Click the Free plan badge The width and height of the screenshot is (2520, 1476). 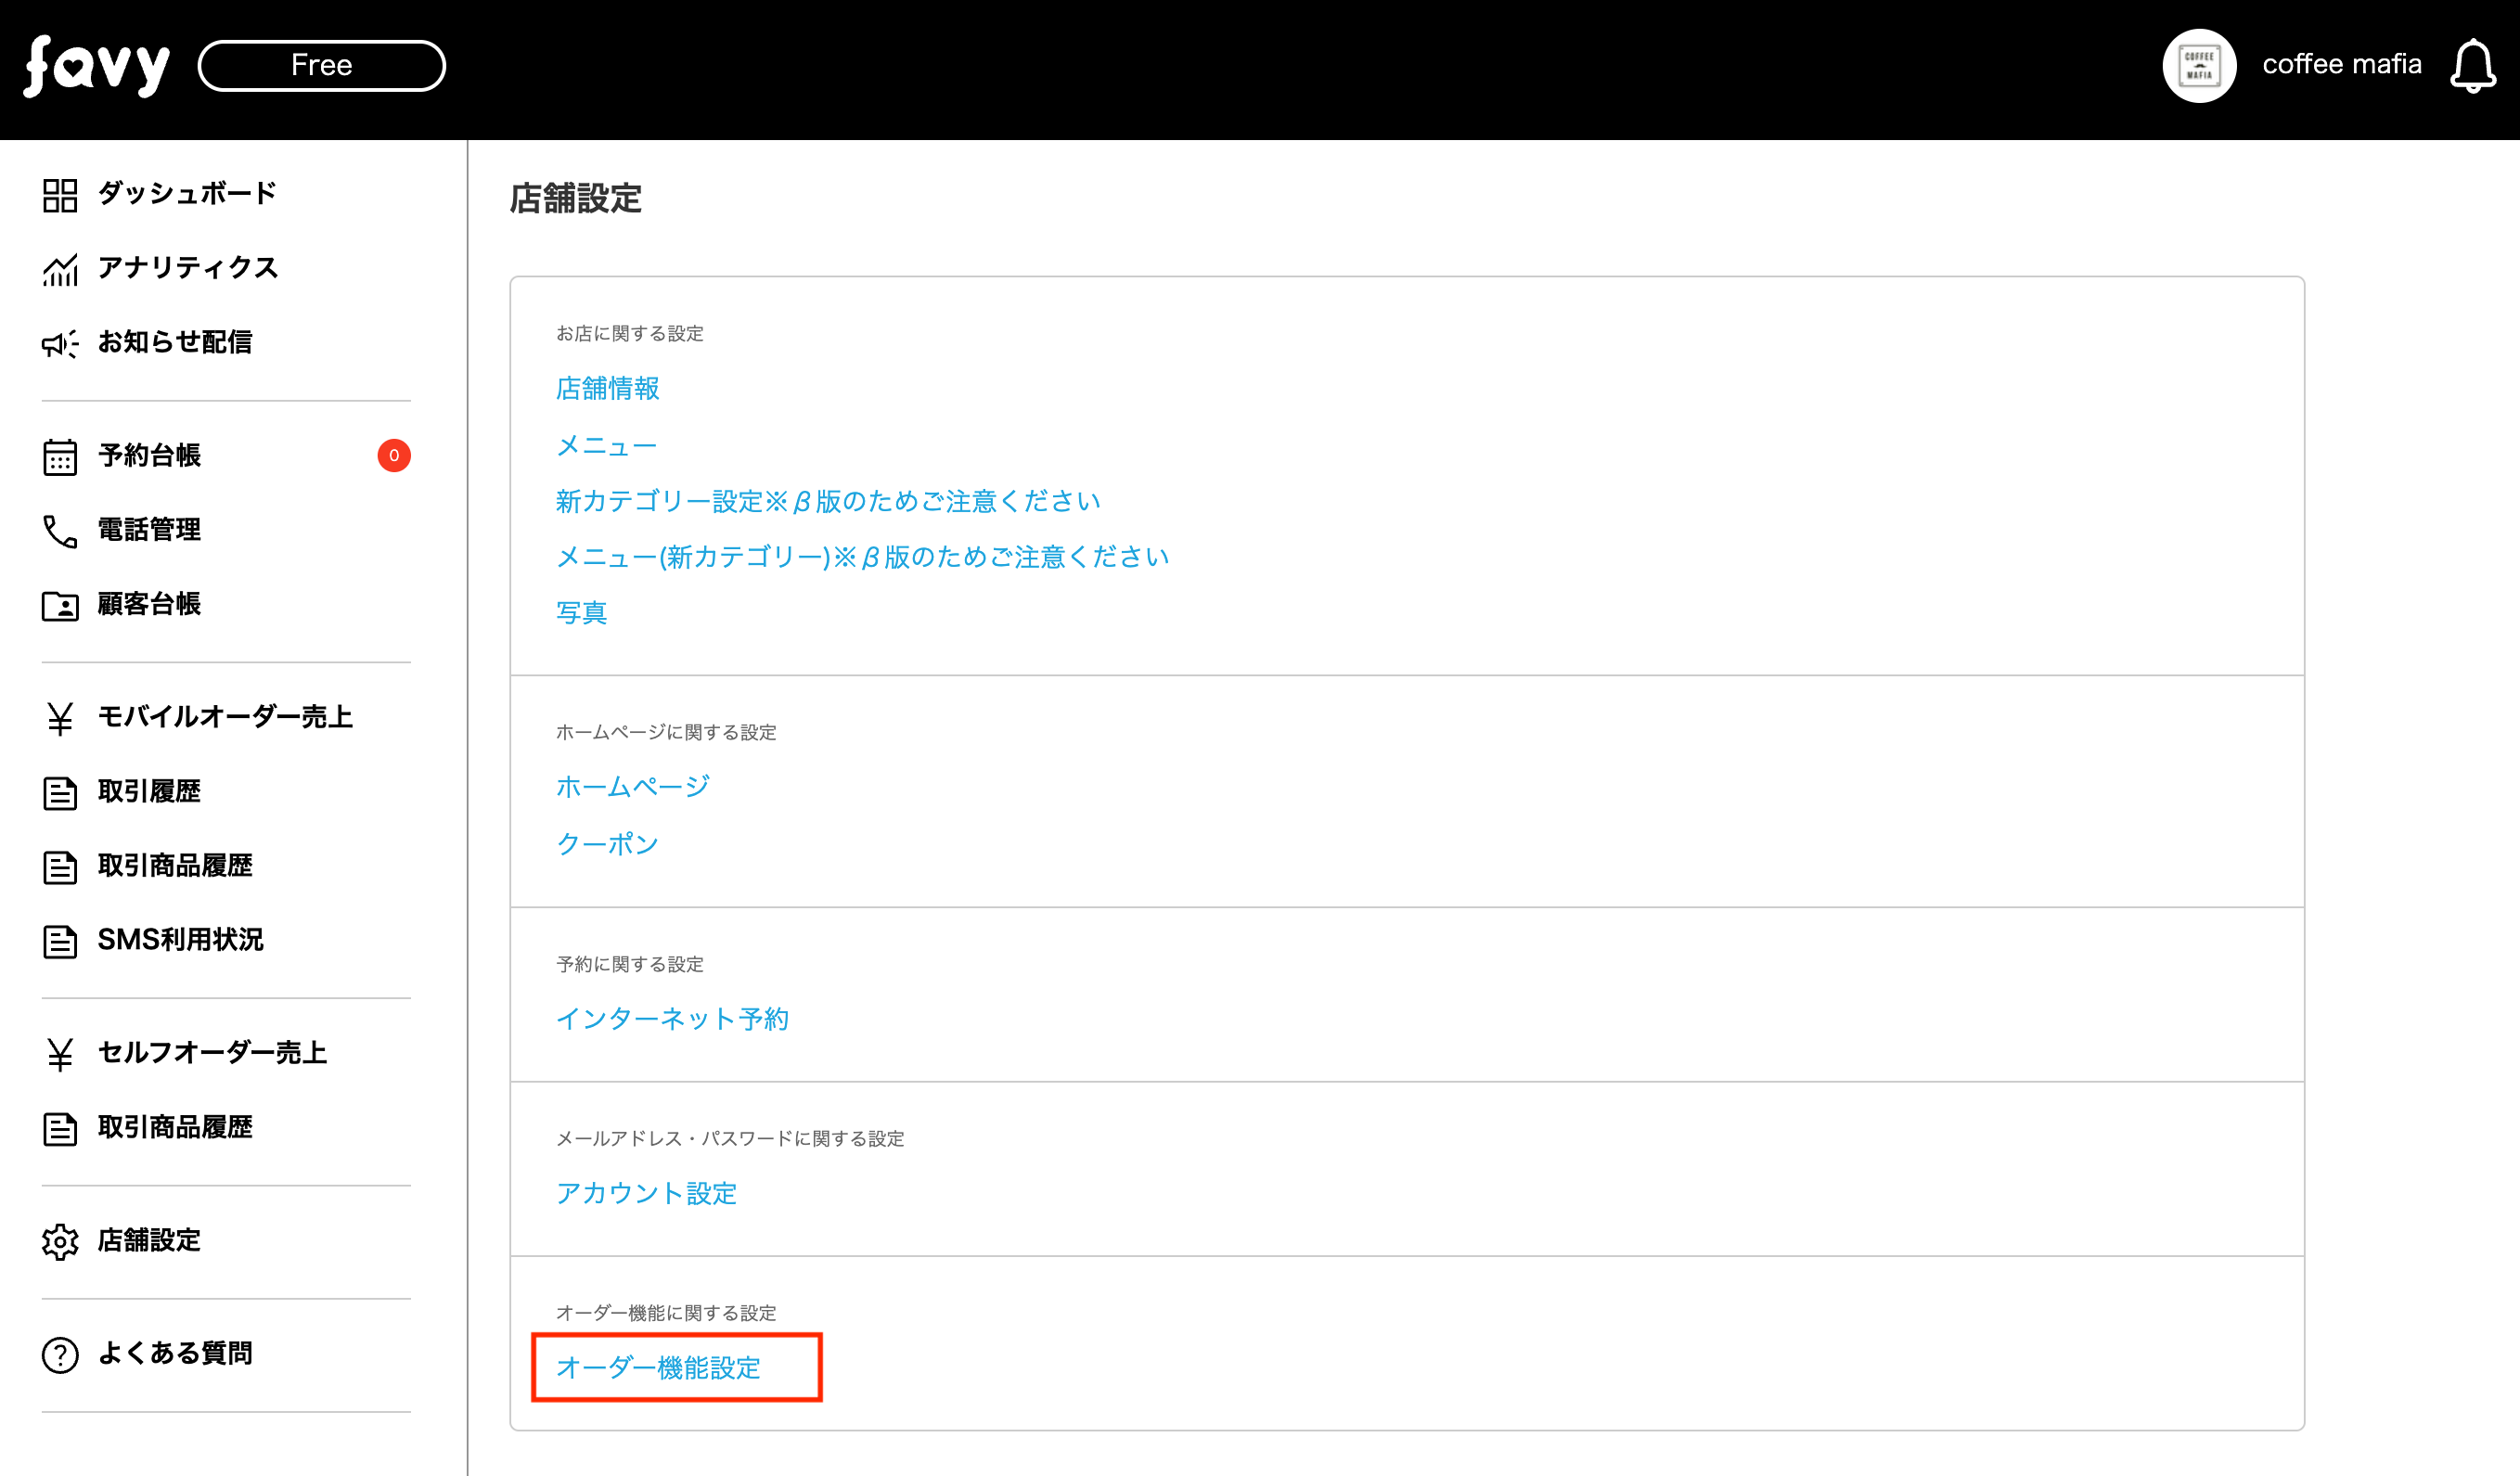(321, 66)
